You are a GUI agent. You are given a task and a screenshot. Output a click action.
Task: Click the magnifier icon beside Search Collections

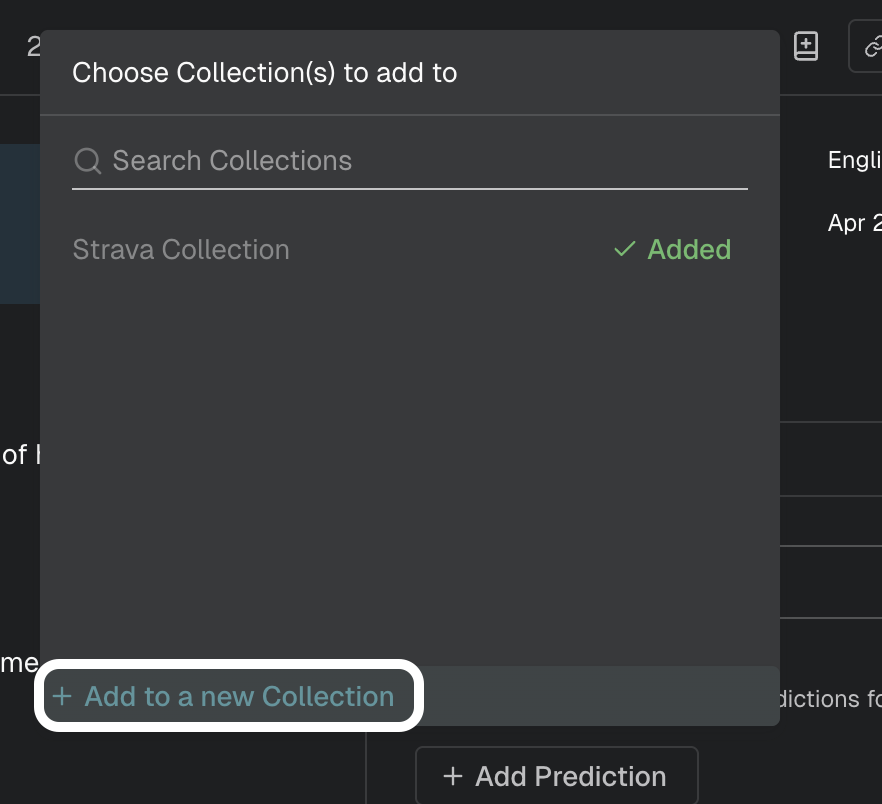click(x=88, y=161)
